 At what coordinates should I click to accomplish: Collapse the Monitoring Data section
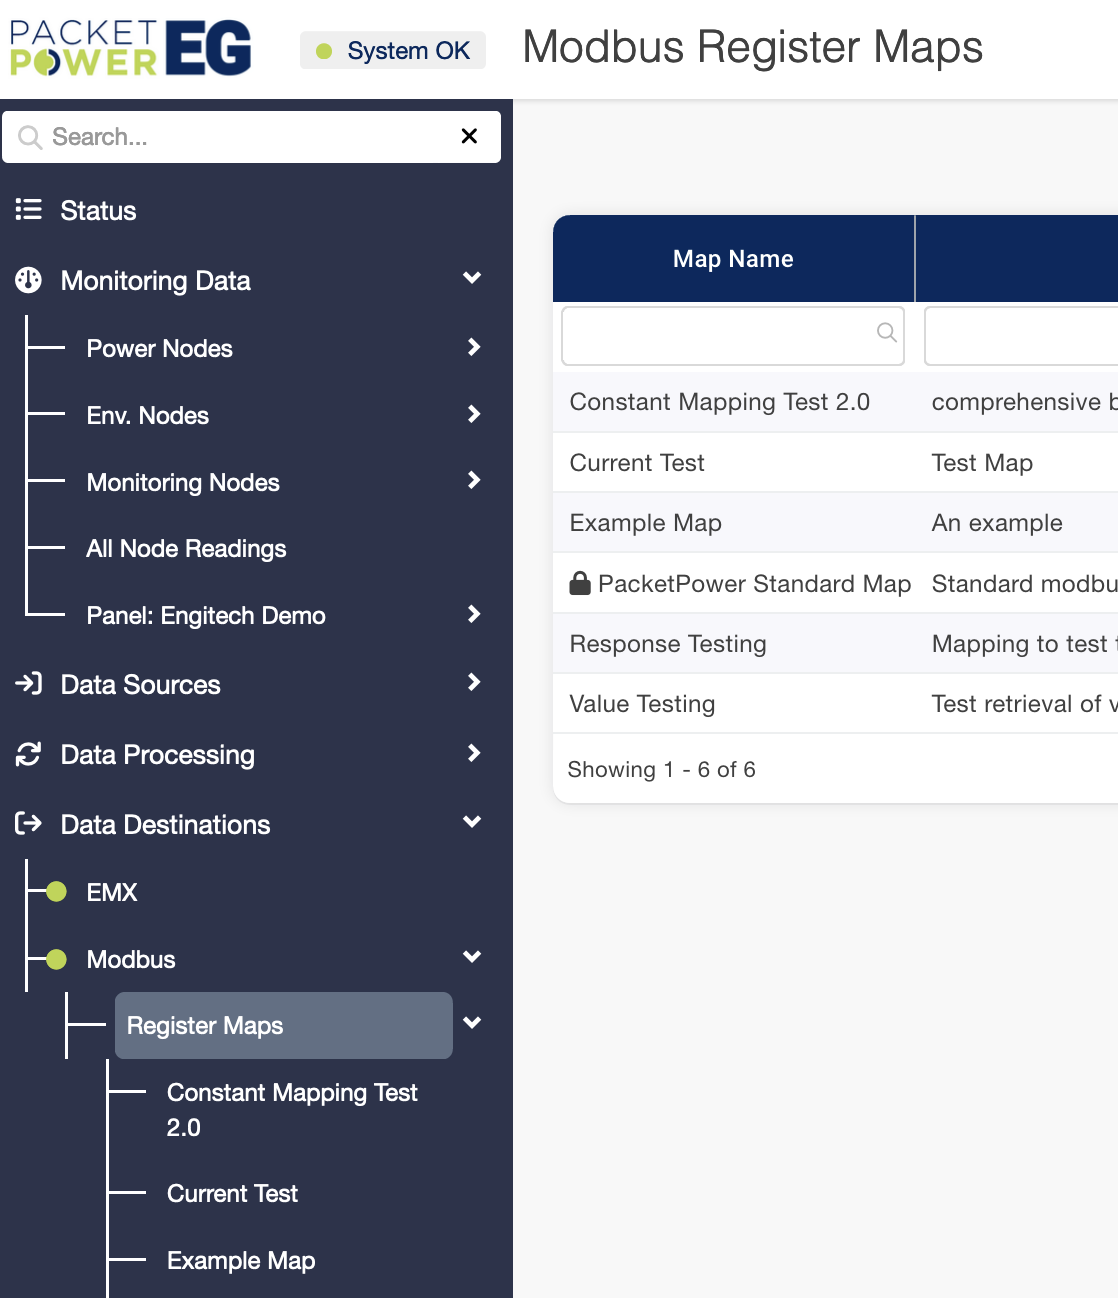pos(472,278)
